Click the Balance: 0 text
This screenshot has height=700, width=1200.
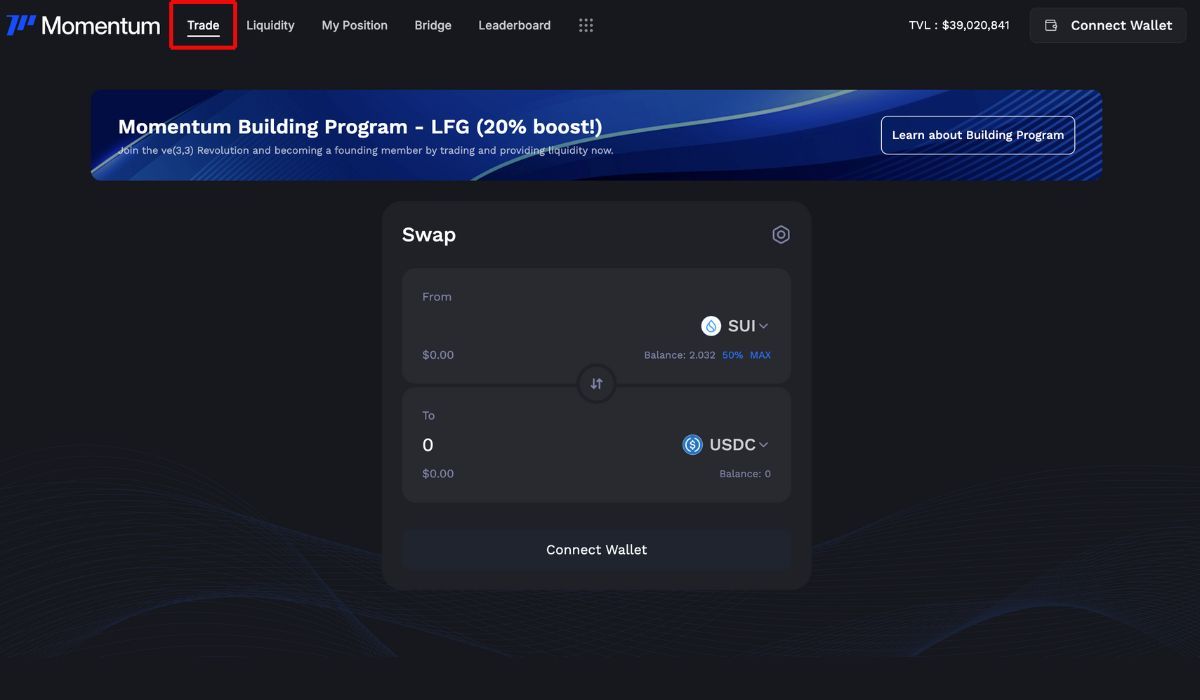point(745,474)
